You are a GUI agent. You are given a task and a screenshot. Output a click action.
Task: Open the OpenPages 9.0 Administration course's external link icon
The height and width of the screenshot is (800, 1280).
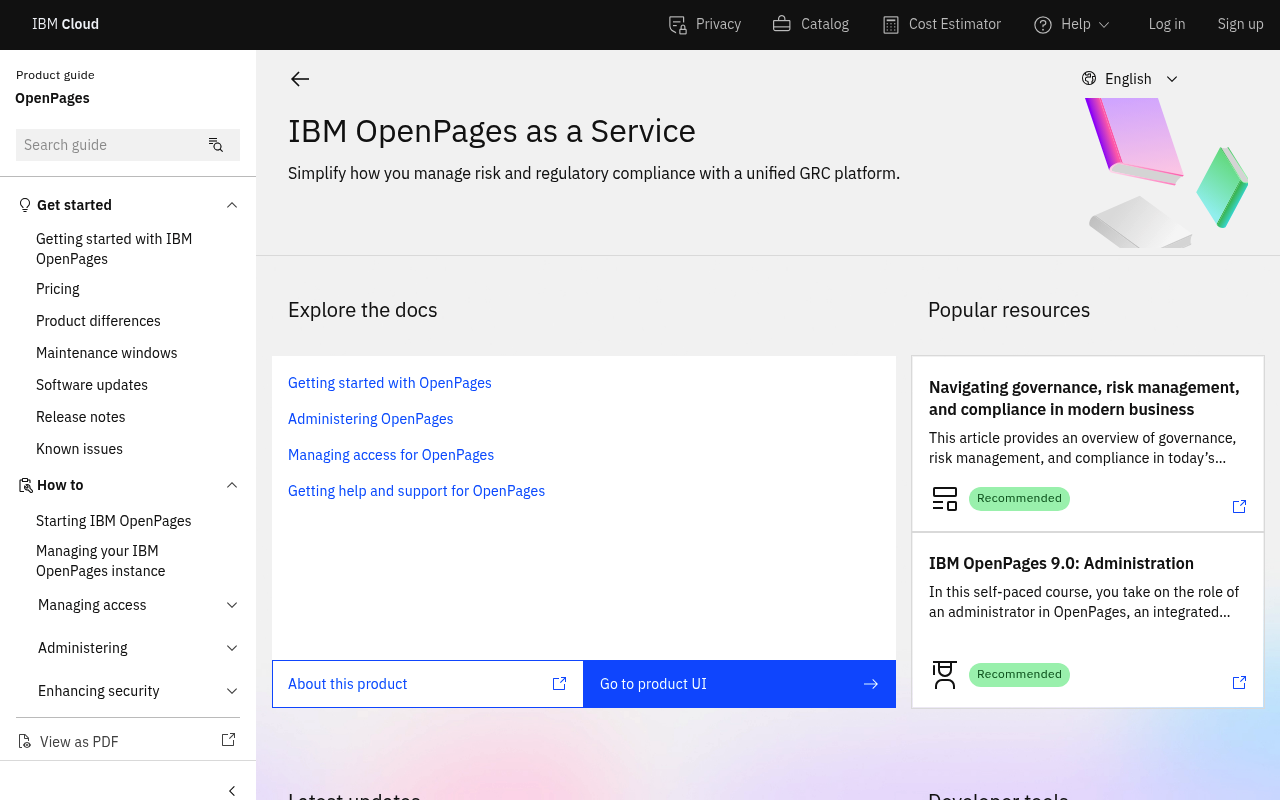point(1239,683)
